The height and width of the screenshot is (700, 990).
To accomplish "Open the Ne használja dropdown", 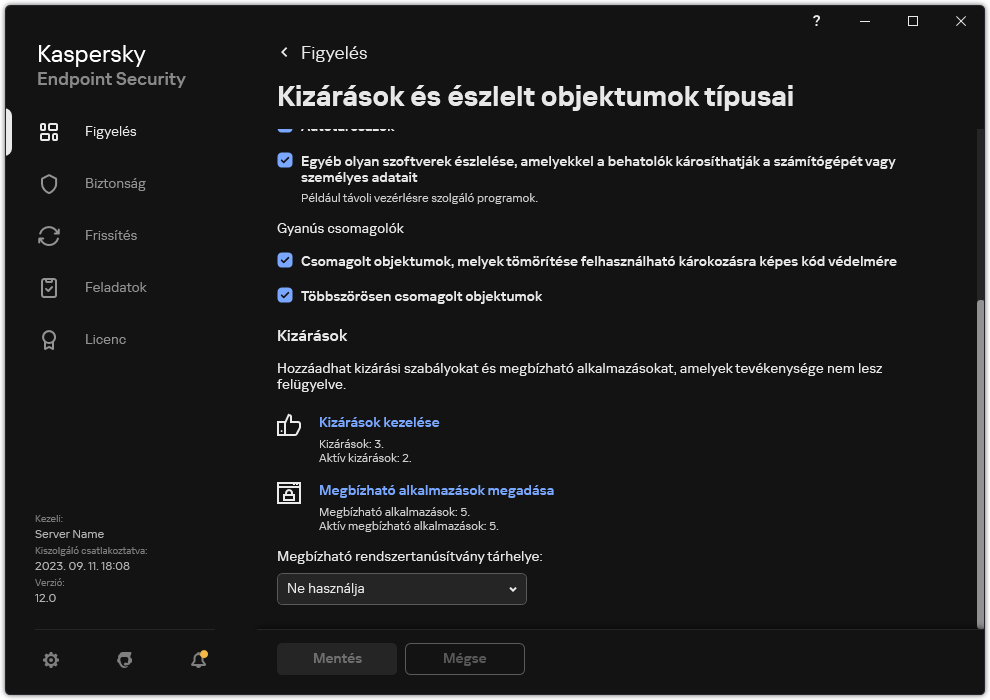I will tap(401, 589).
